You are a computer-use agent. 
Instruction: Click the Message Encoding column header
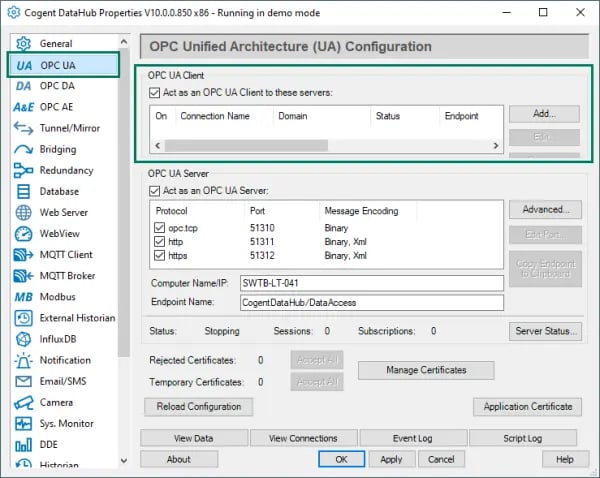coord(361,211)
